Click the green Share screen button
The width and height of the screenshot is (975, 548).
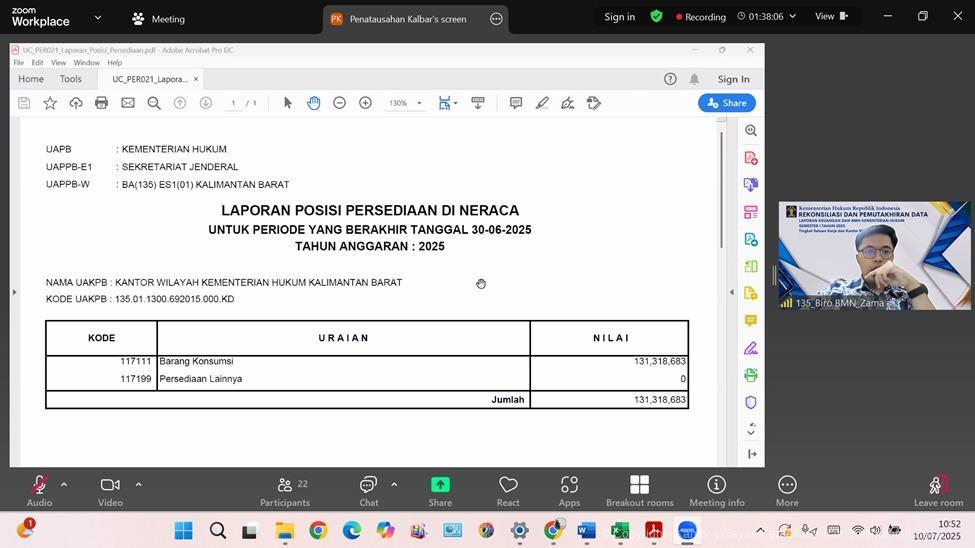[440, 491]
